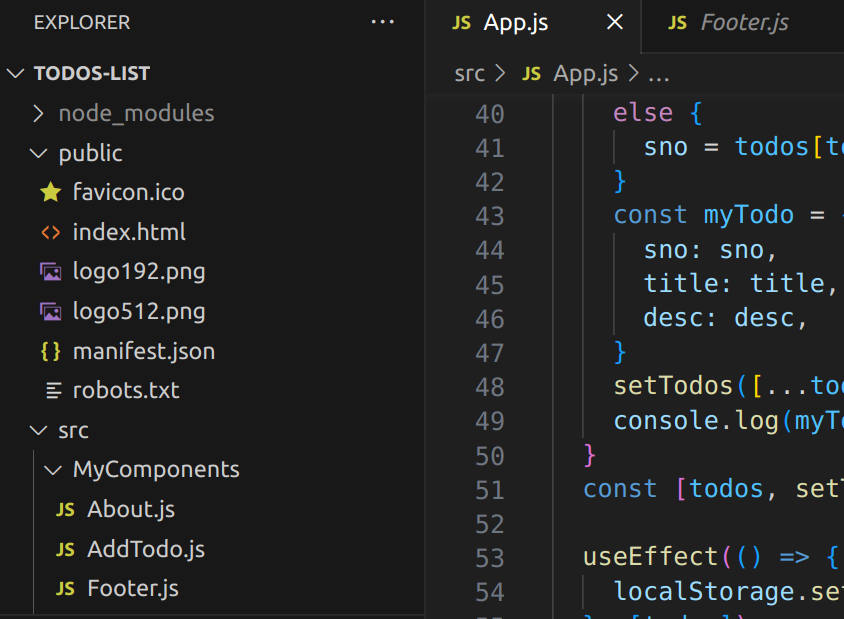Image resolution: width=844 pixels, height=619 pixels.
Task: Collapse the TODOS-LIST project root
Action: [16, 73]
